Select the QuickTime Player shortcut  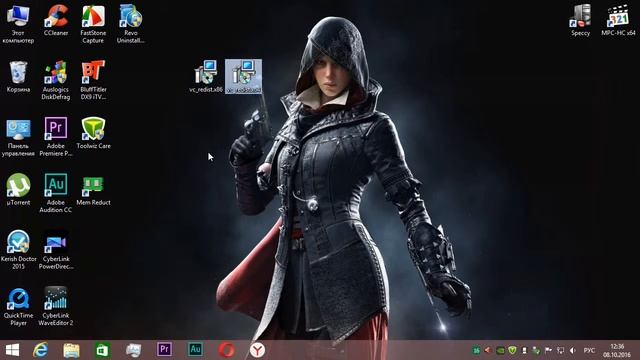pos(18,307)
